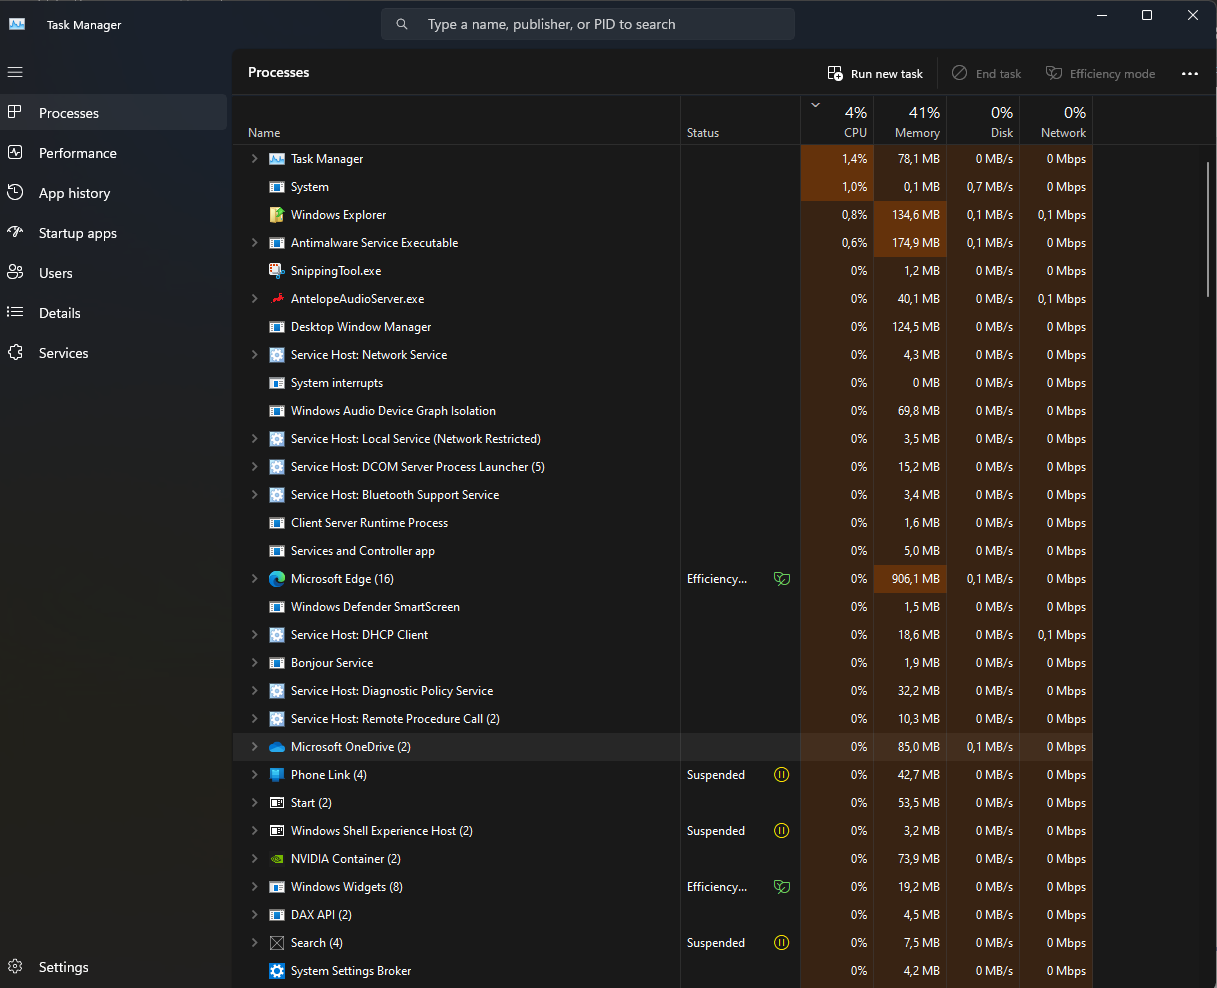Screen dimensions: 1217x988
Task: Go to Startup apps tab
Action: tap(114, 233)
